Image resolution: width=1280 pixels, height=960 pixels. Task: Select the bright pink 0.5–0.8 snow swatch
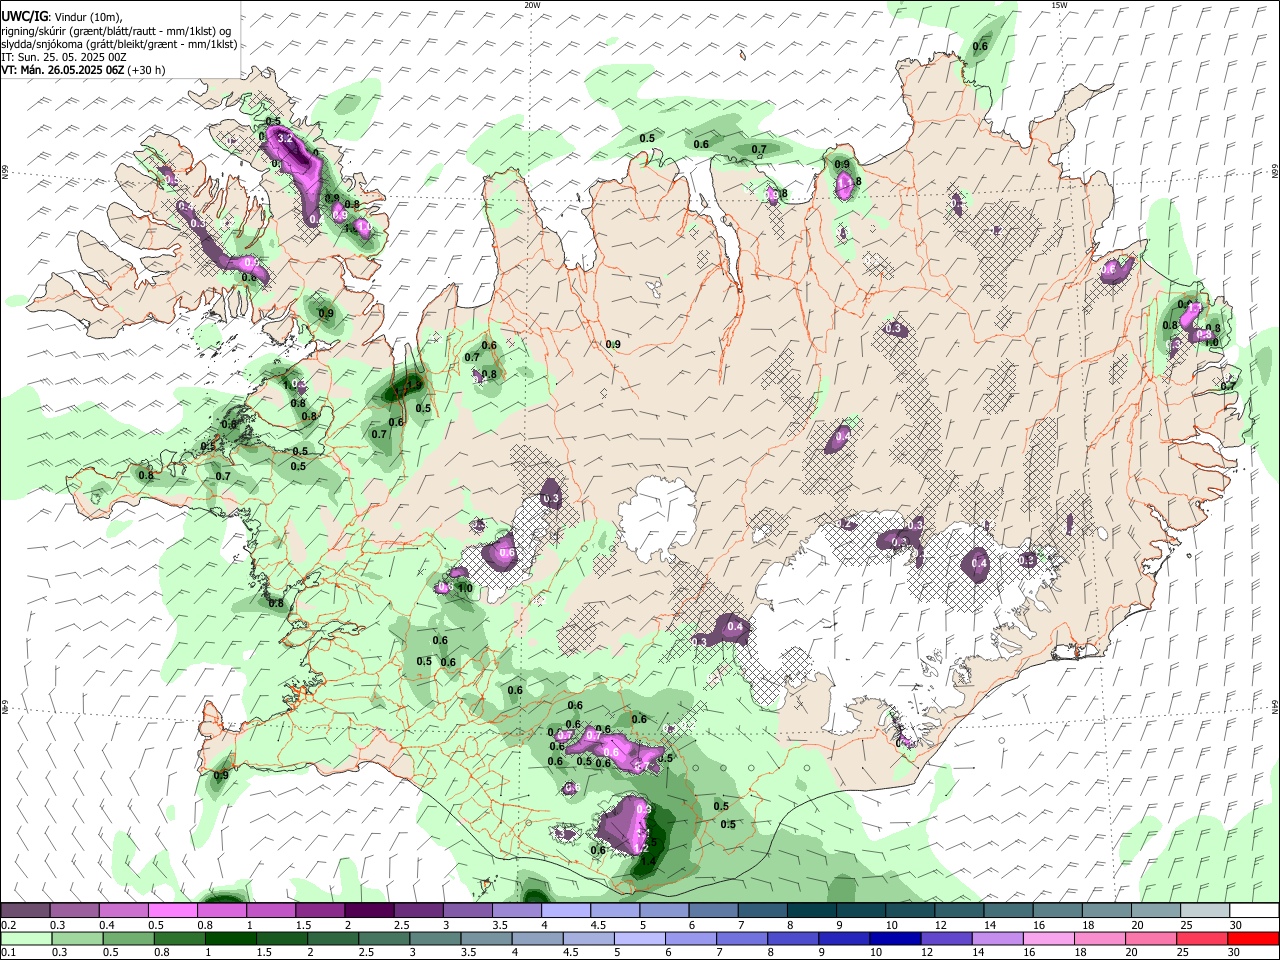pyautogui.click(x=173, y=911)
